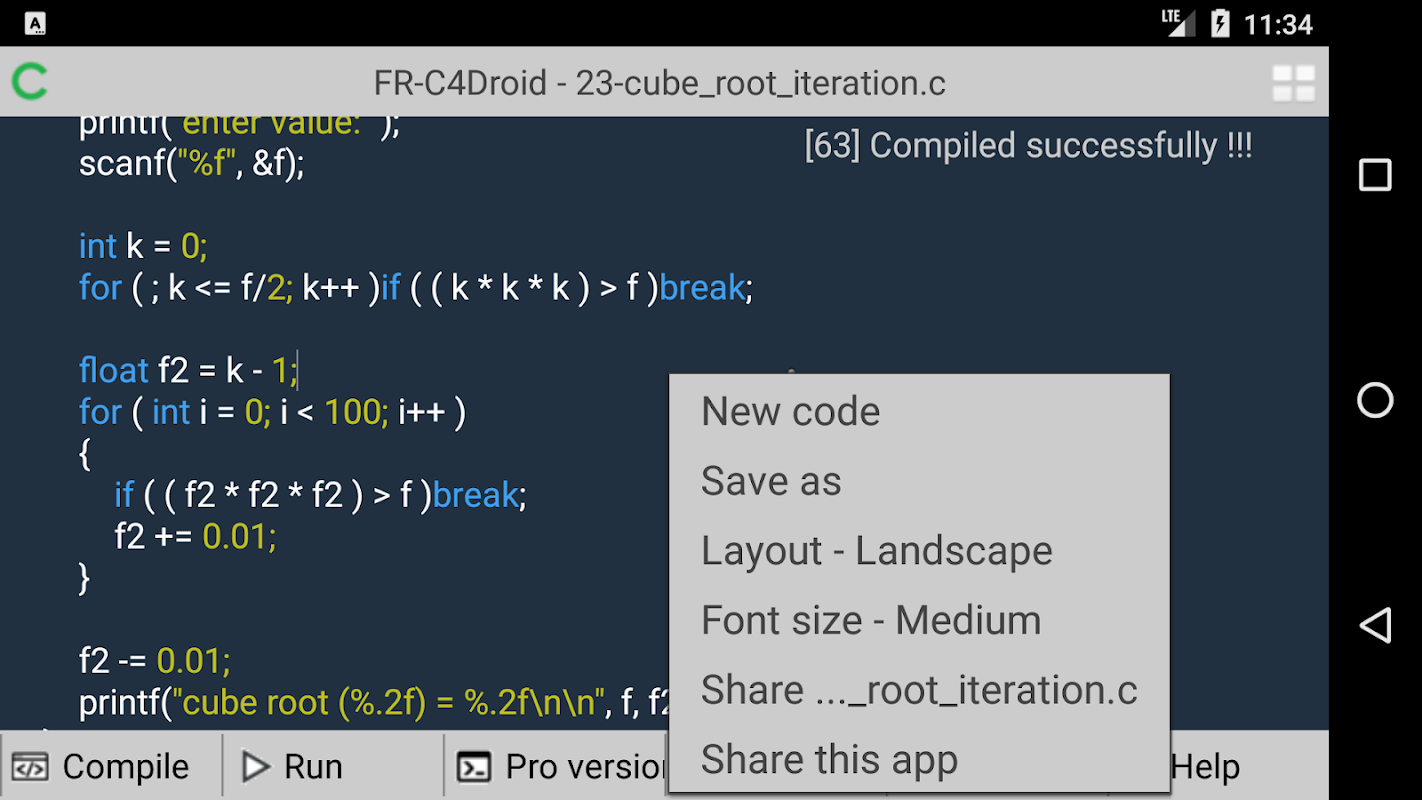Click the Compile code icon
Screen dimensions: 1422x800
click(x=30, y=767)
